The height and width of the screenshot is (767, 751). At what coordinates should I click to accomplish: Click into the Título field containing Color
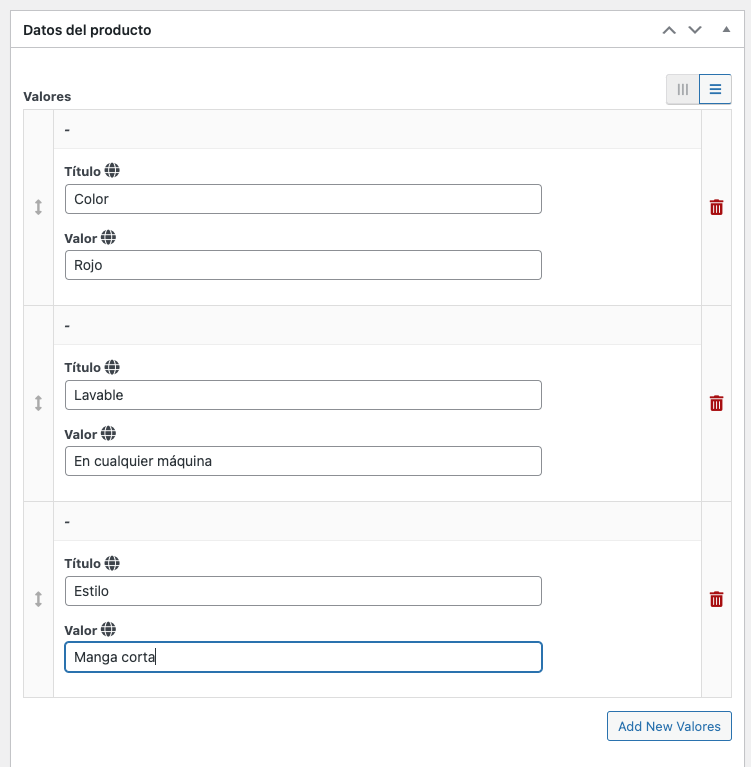point(303,199)
